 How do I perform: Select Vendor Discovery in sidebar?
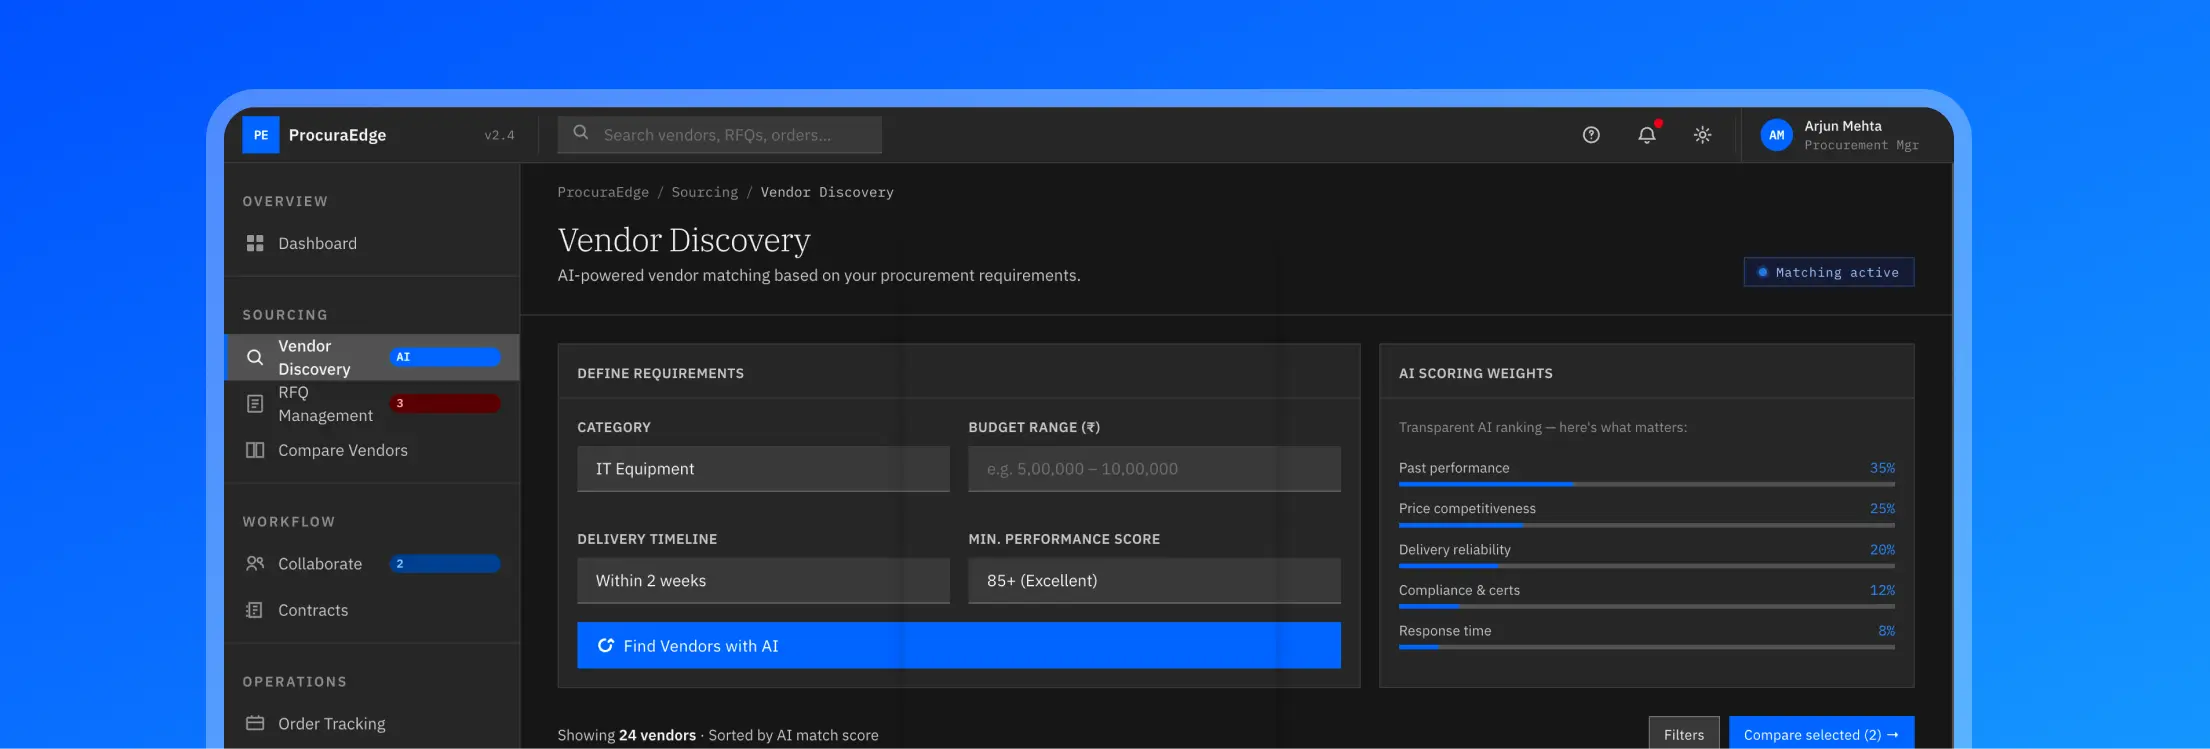pyautogui.click(x=372, y=357)
